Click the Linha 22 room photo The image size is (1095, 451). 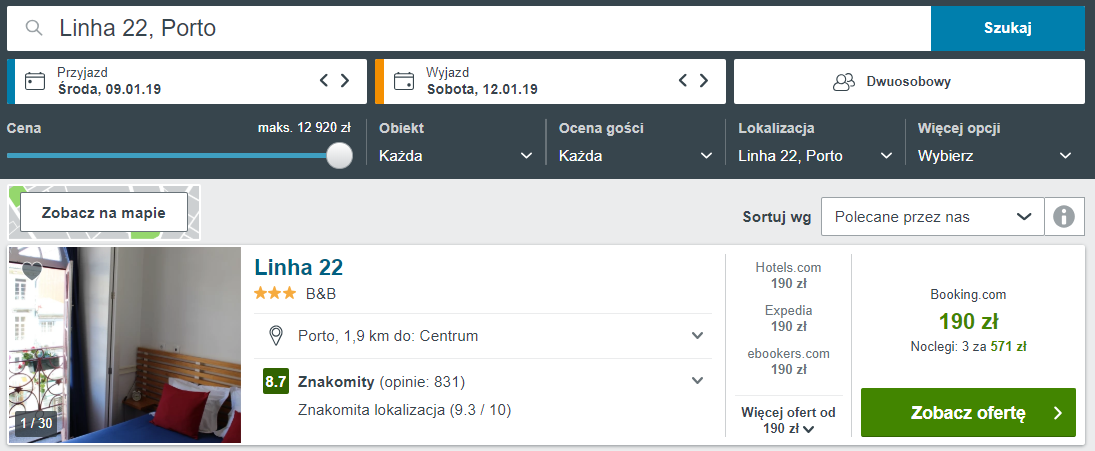tap(124, 345)
